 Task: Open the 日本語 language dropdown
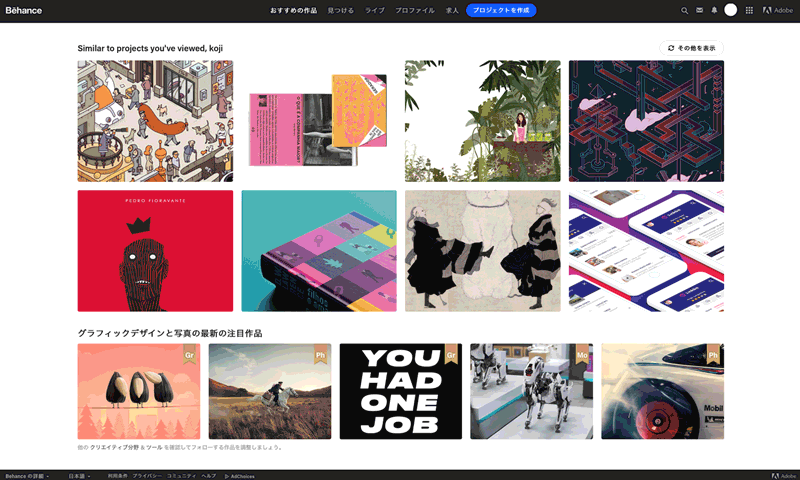coord(79,476)
